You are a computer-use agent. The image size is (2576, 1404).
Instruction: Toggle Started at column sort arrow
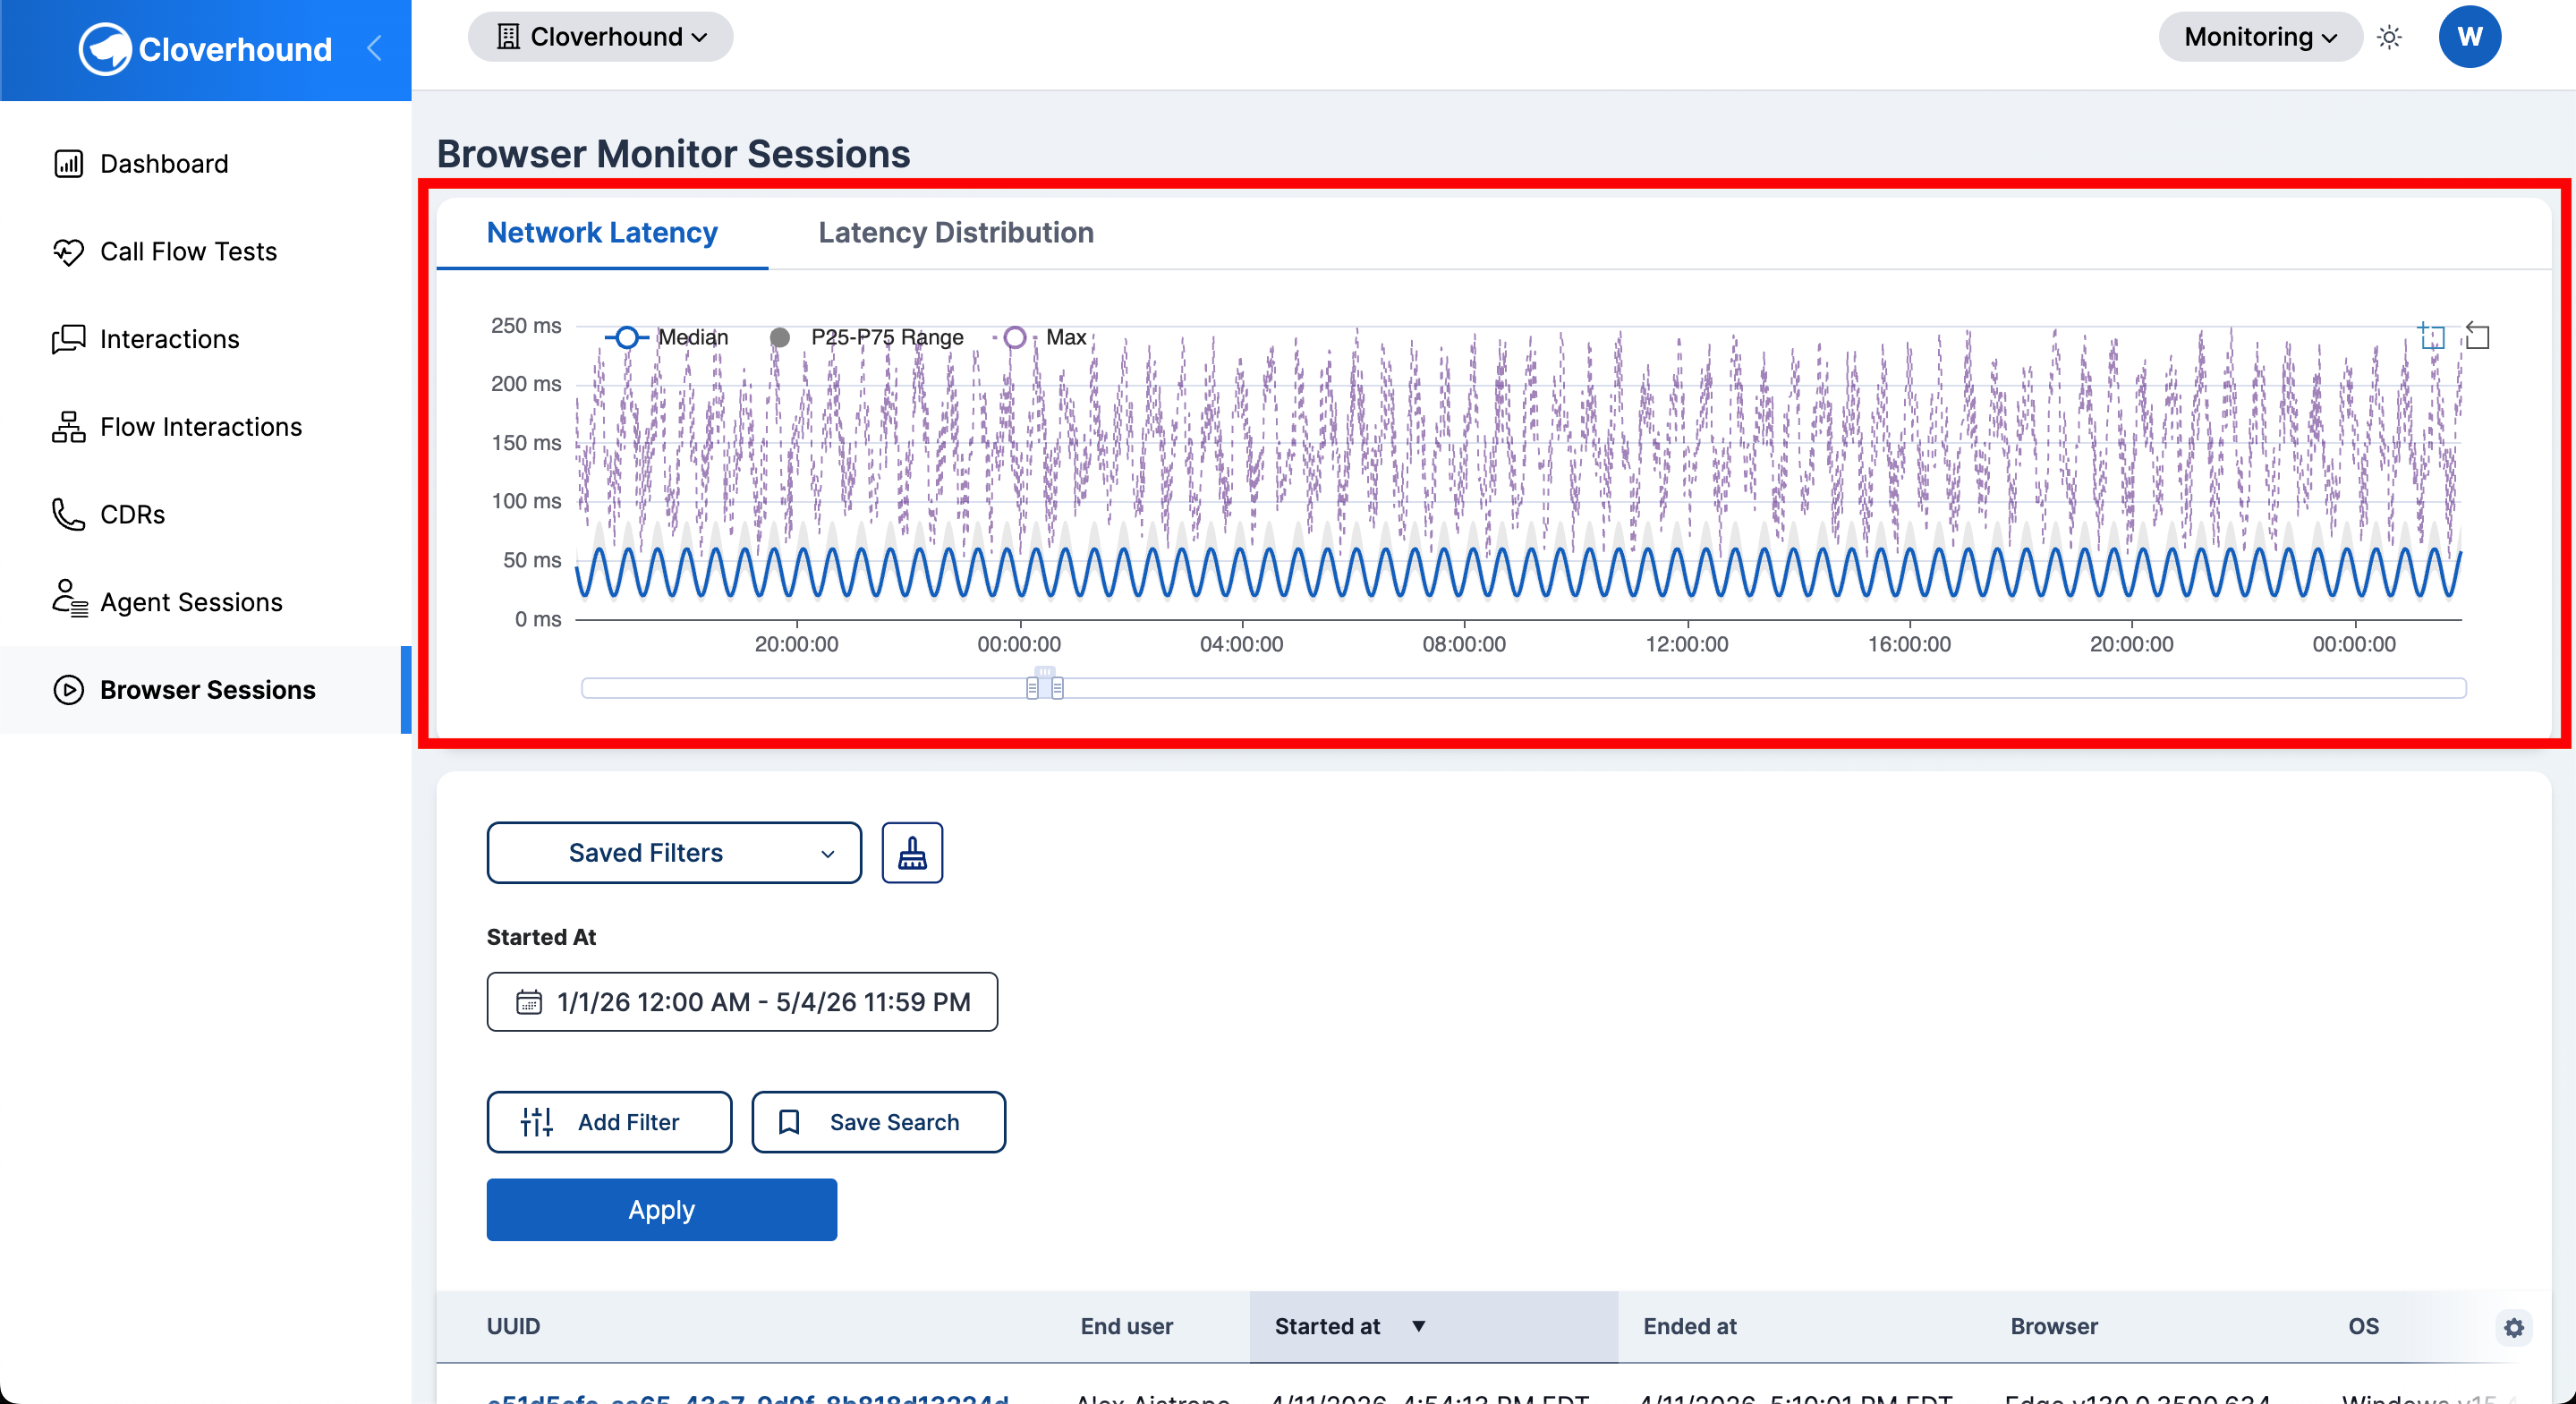(1418, 1326)
